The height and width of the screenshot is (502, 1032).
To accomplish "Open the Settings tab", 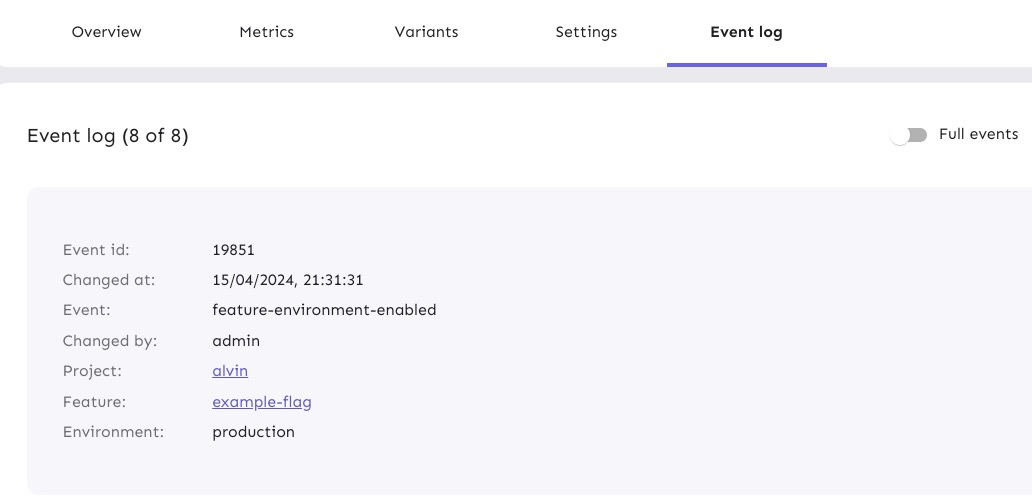I will click(x=586, y=32).
